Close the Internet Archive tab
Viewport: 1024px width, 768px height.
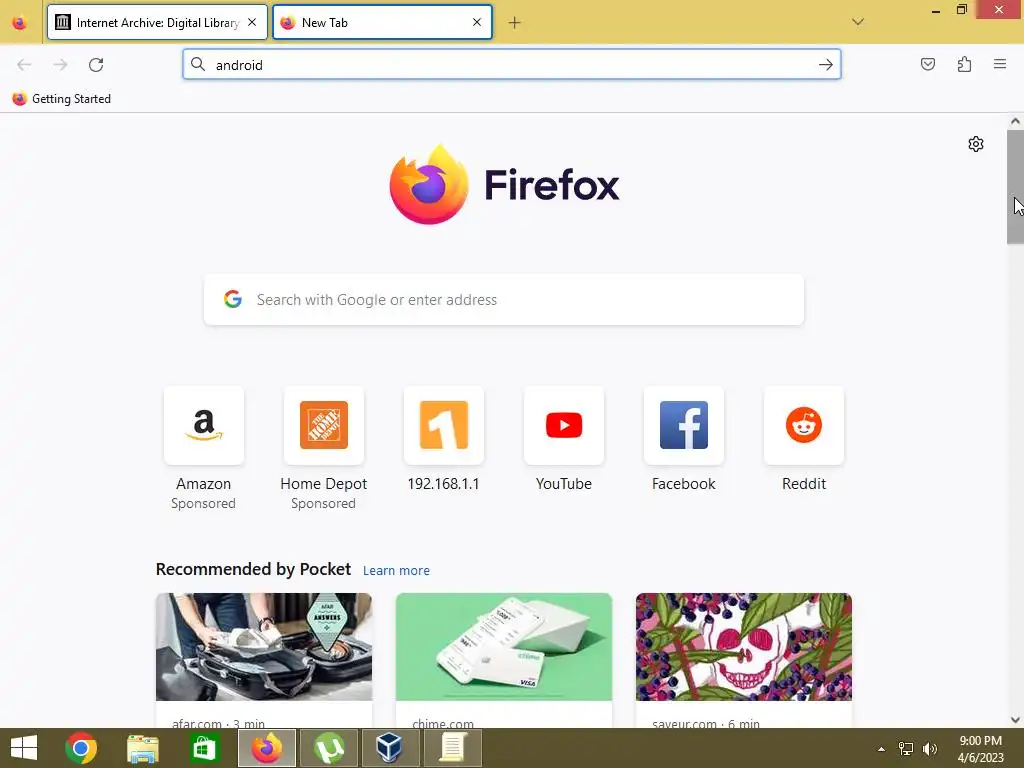(x=251, y=22)
